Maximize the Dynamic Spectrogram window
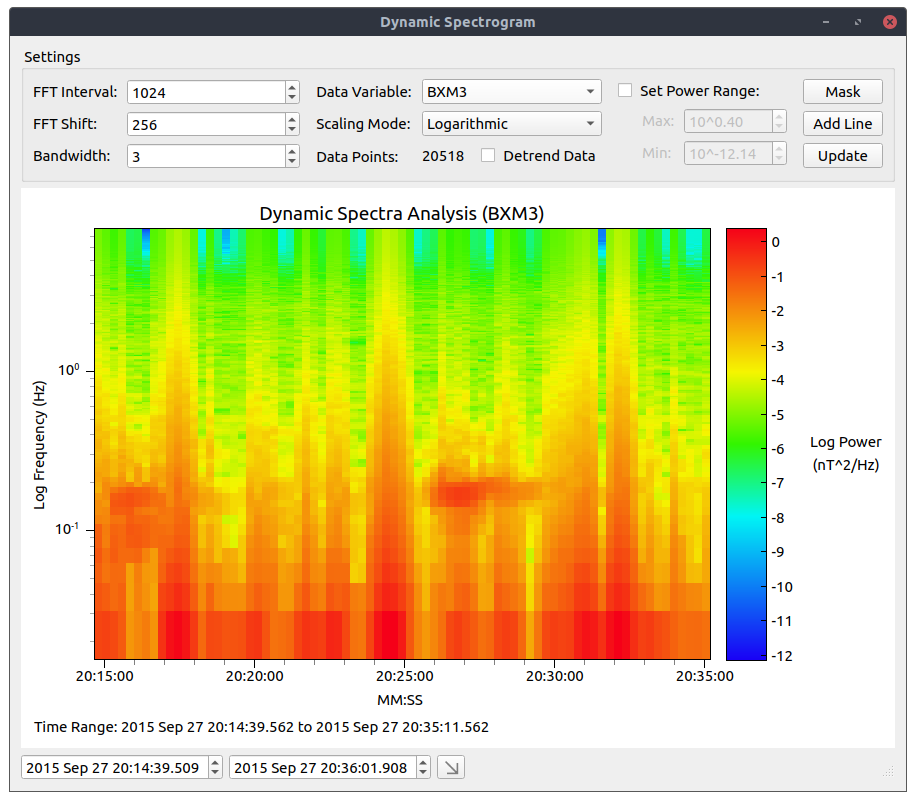The image size is (916, 801). pyautogui.click(x=858, y=22)
